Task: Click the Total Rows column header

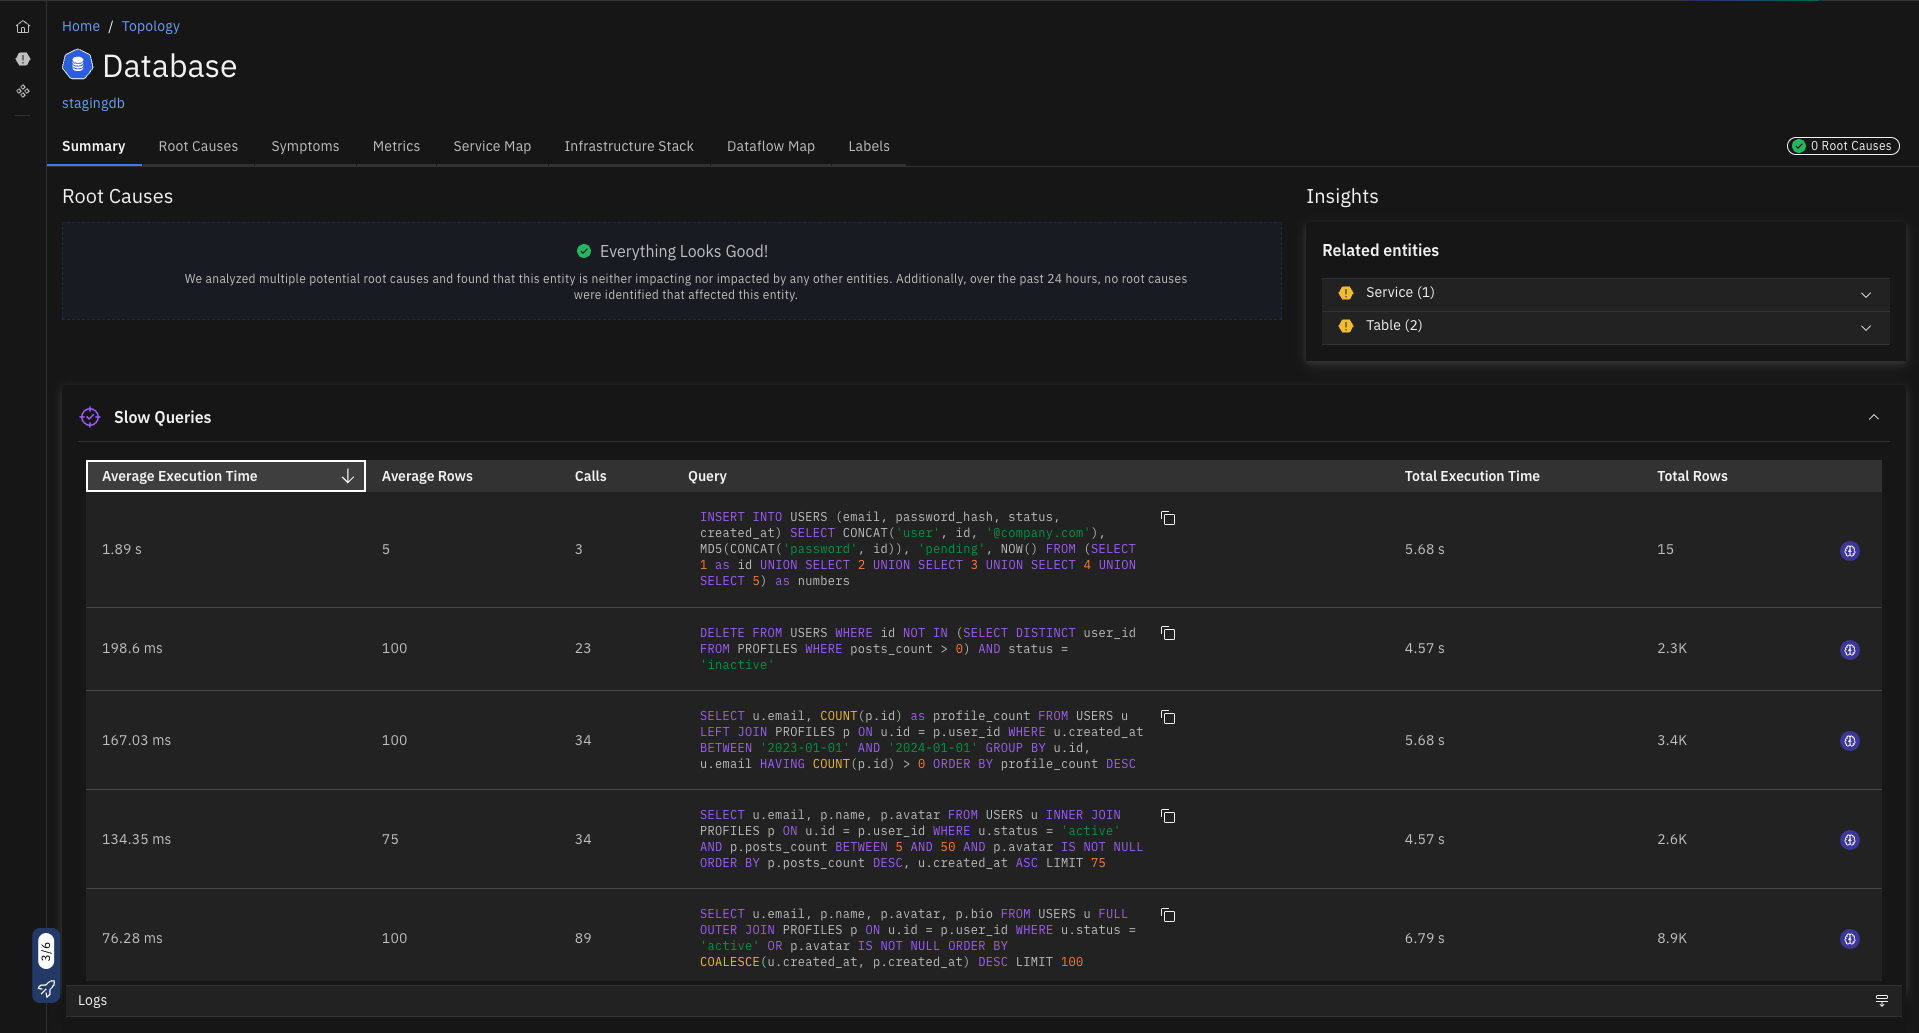Action: (1691, 476)
